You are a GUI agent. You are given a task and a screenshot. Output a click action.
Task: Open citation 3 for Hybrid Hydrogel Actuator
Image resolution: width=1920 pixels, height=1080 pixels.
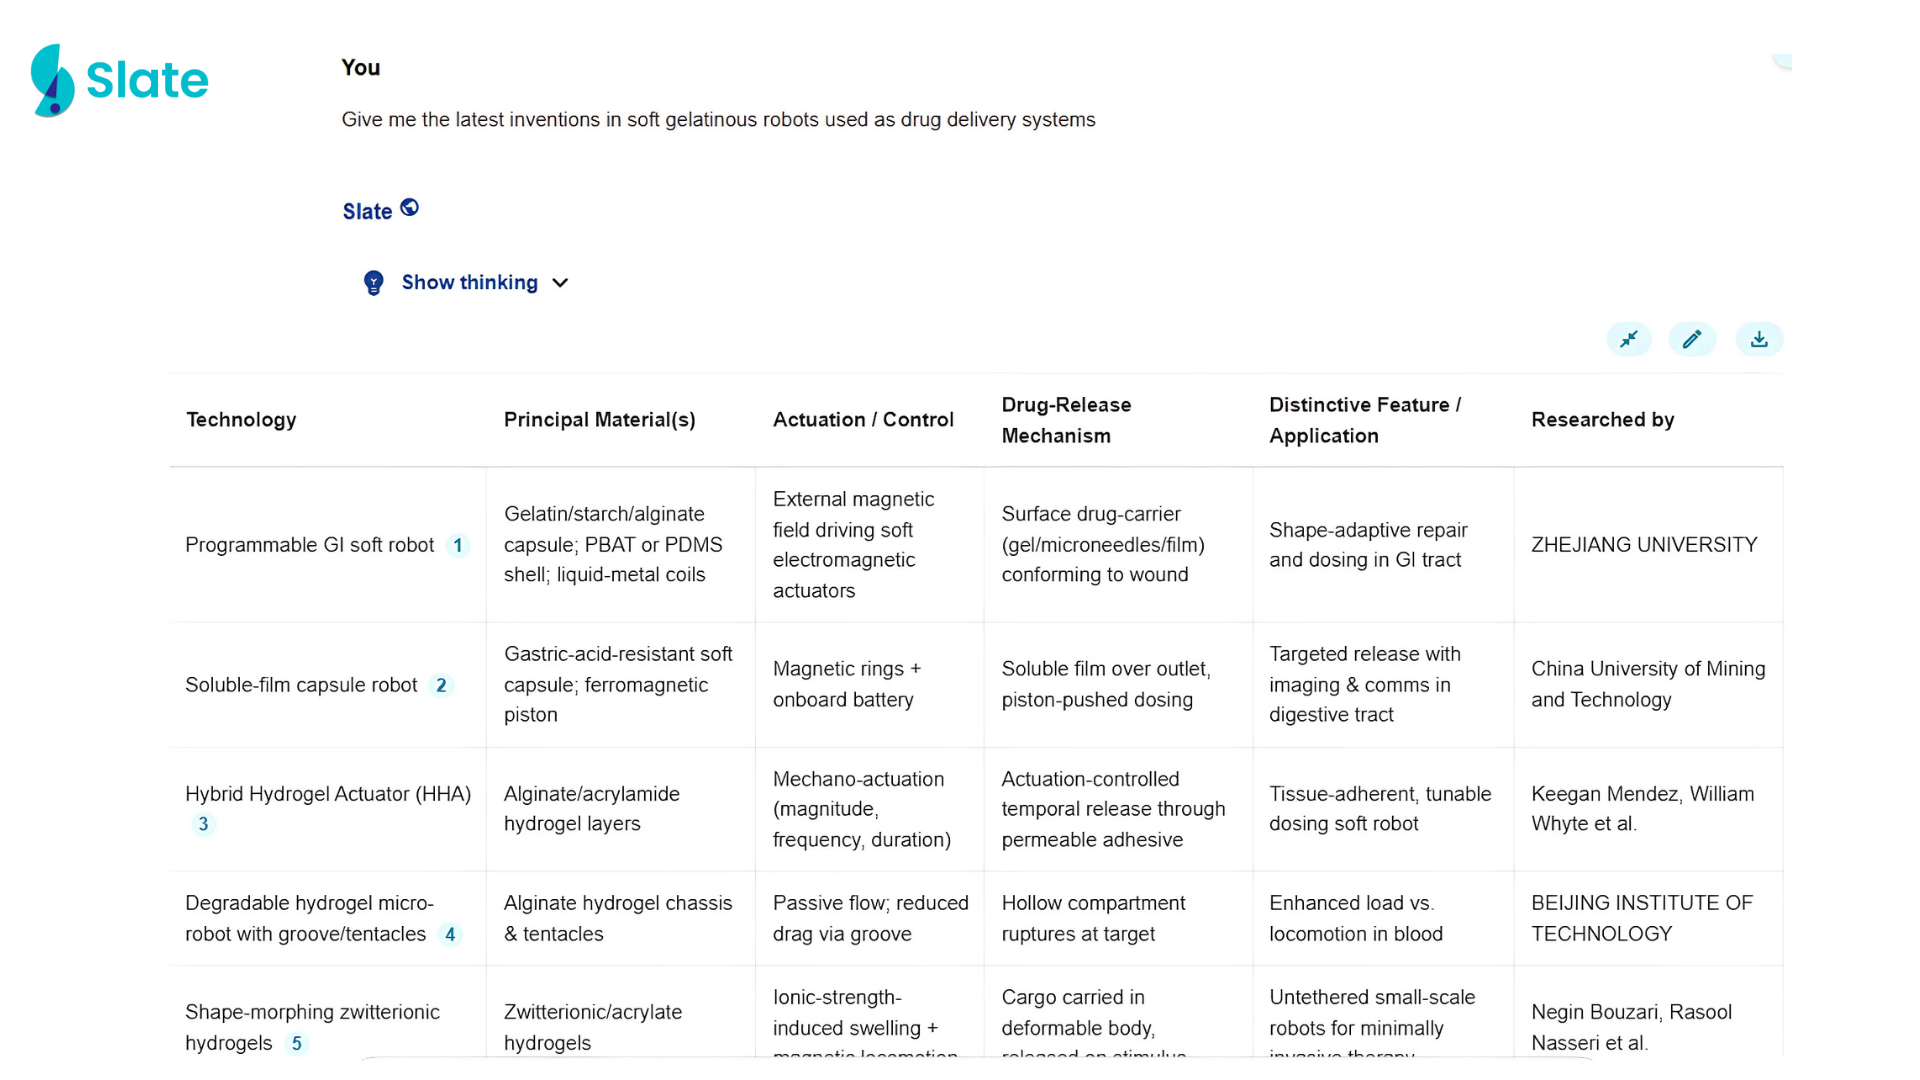point(203,824)
